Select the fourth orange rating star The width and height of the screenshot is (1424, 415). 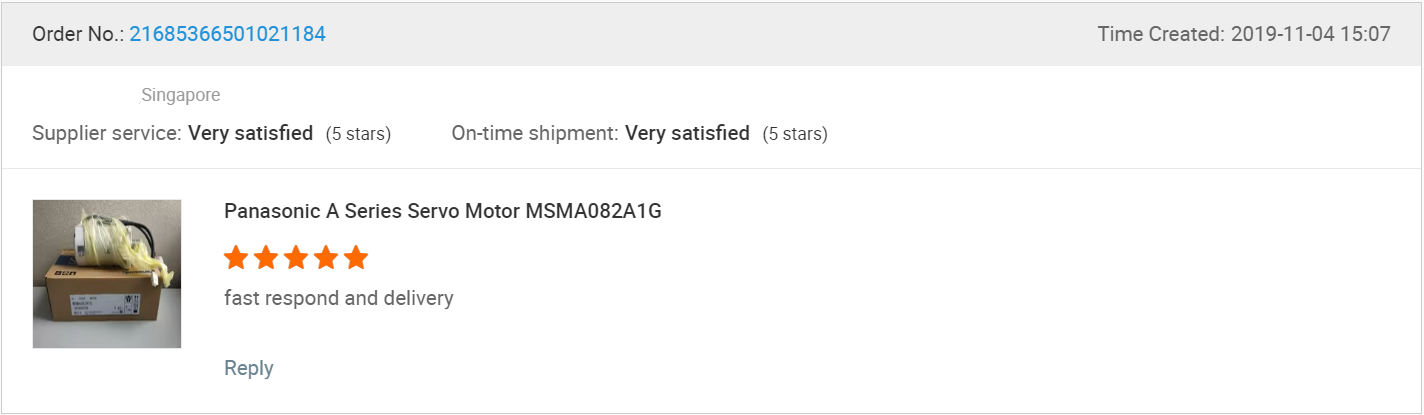(x=326, y=258)
